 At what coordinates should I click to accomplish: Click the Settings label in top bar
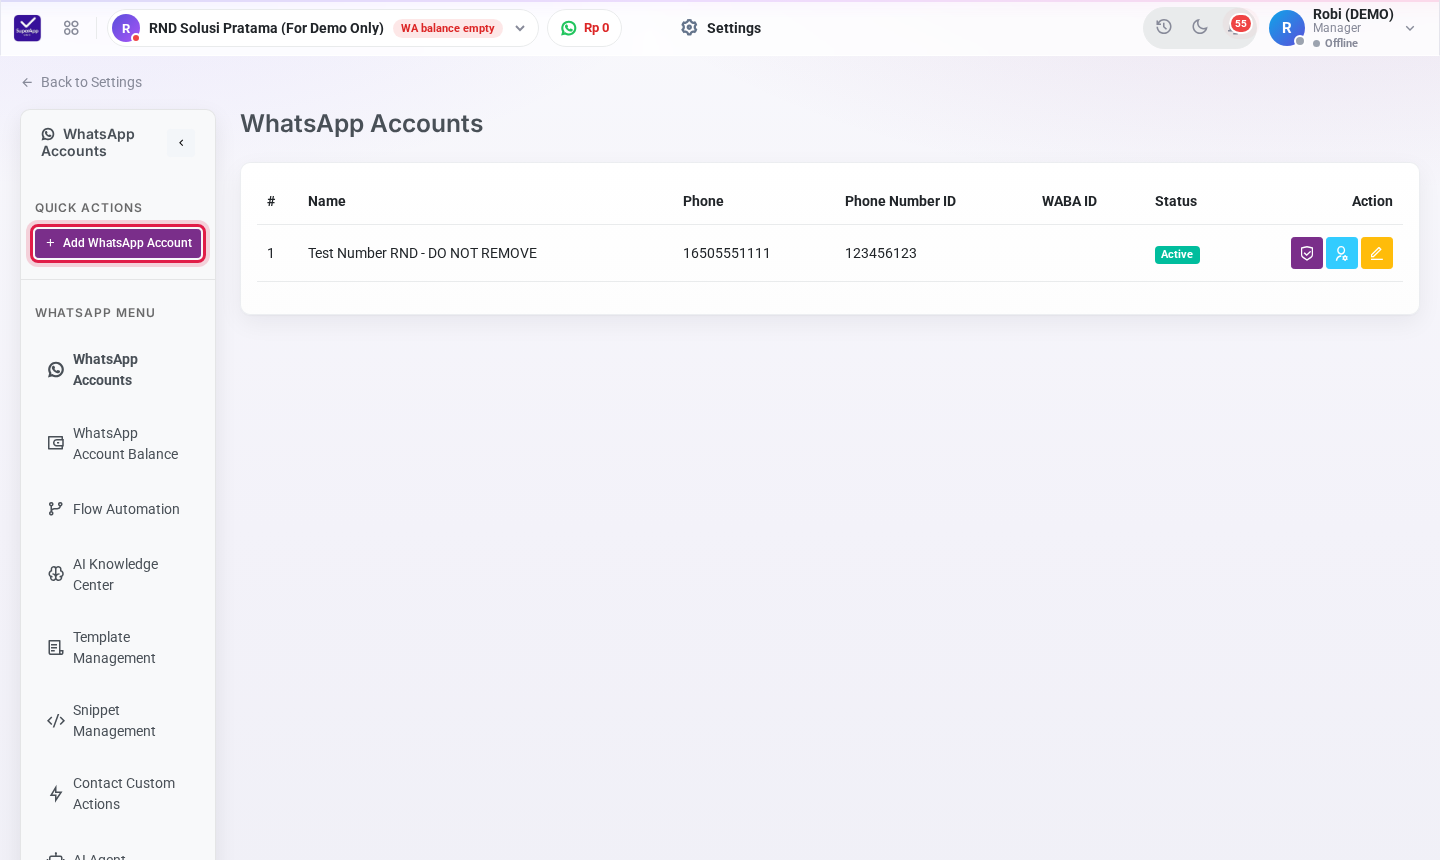[734, 28]
